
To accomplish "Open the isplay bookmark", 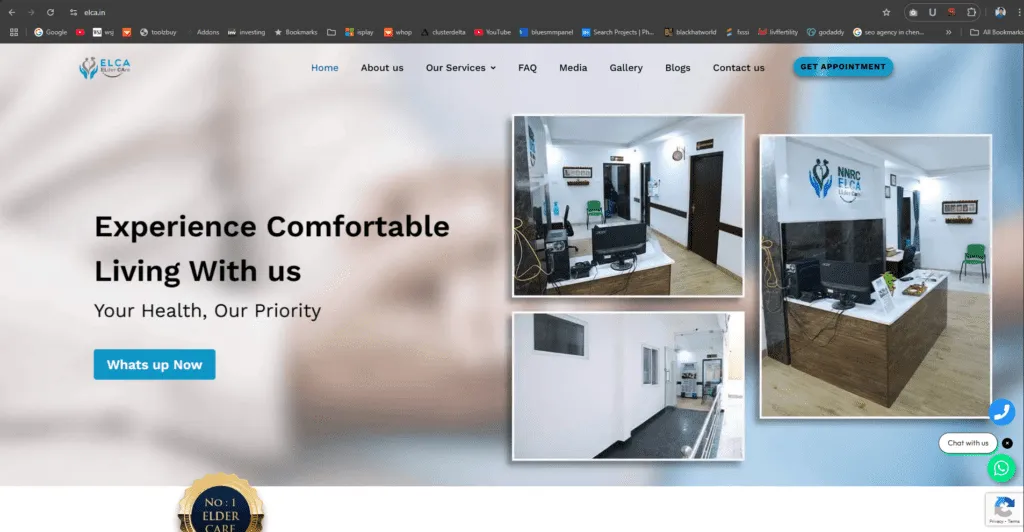I will click(x=359, y=32).
